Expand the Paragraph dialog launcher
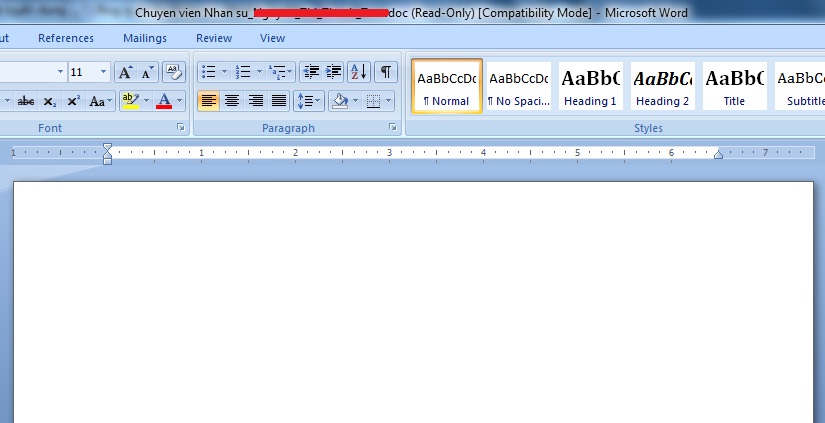Image resolution: width=825 pixels, height=423 pixels. pos(392,128)
